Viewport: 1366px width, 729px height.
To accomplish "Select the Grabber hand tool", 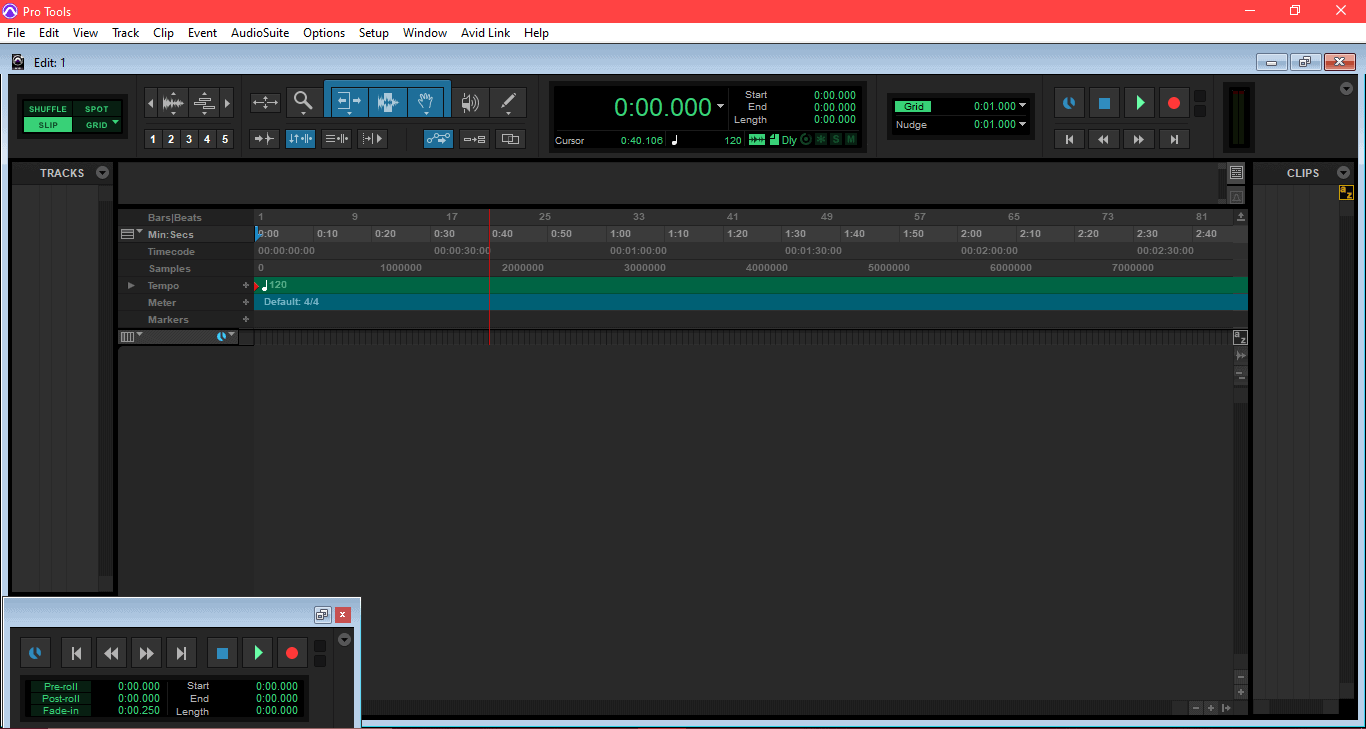I will click(x=426, y=101).
